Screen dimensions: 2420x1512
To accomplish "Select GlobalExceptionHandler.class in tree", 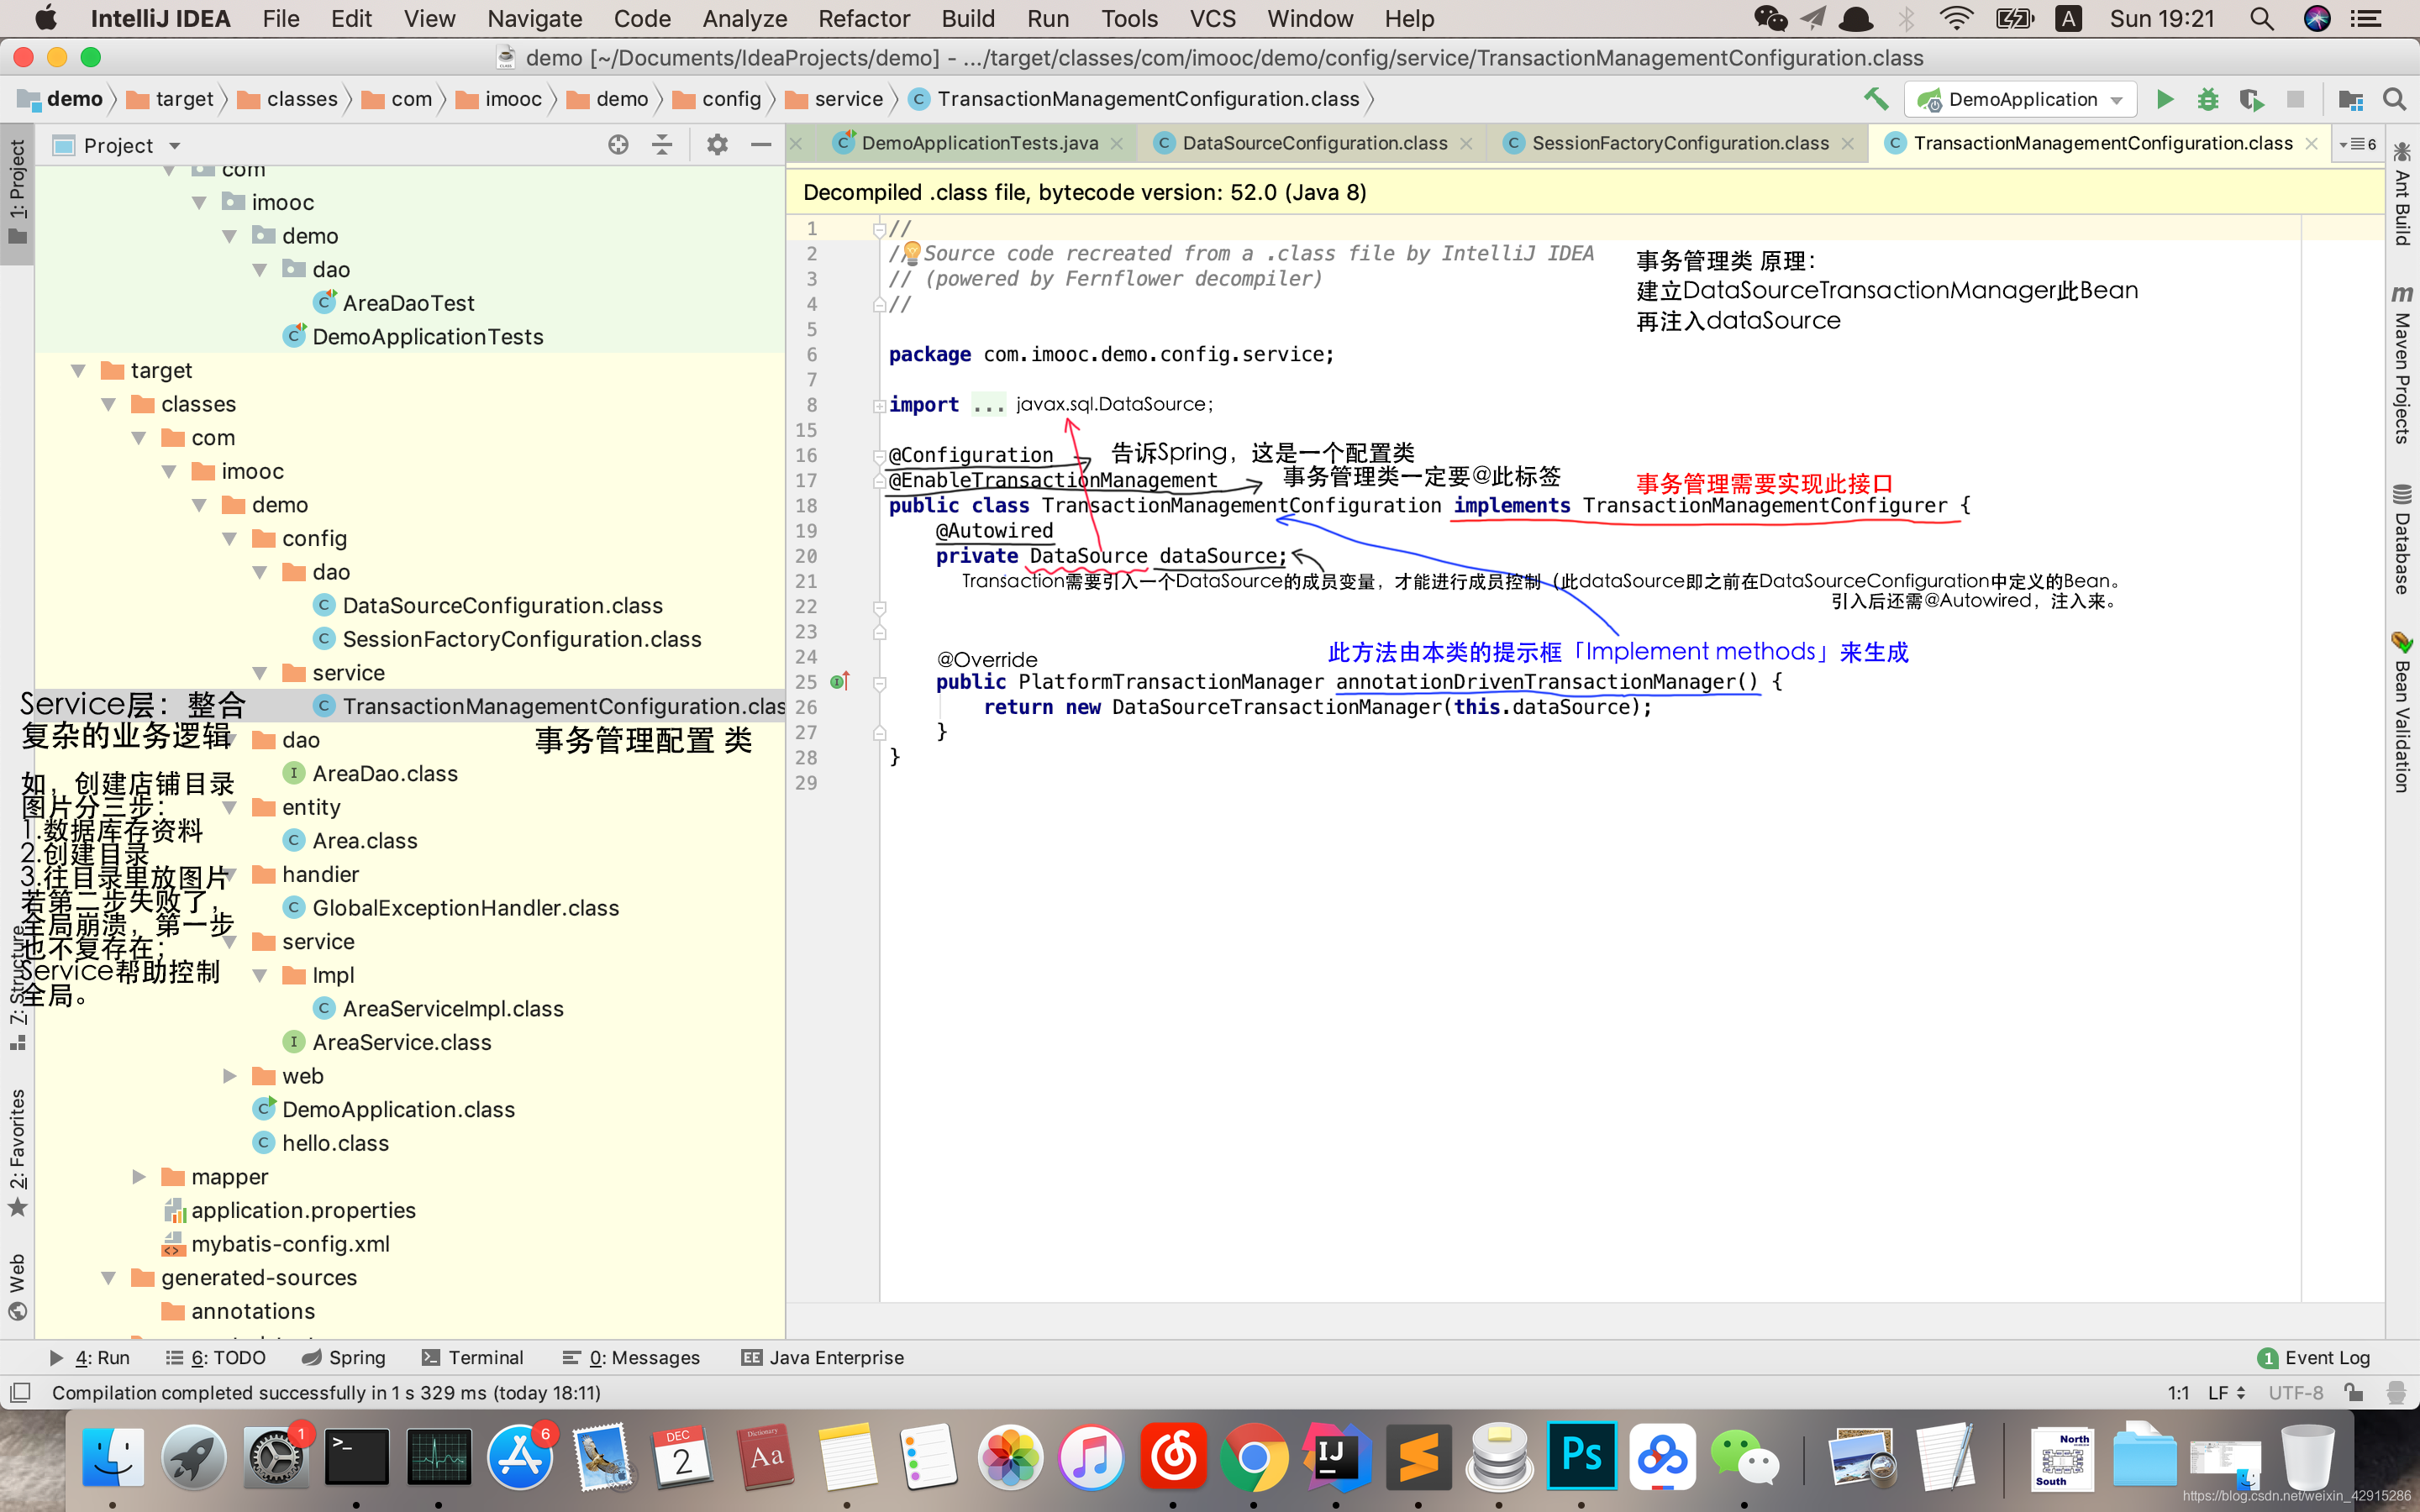I will pos(465,907).
